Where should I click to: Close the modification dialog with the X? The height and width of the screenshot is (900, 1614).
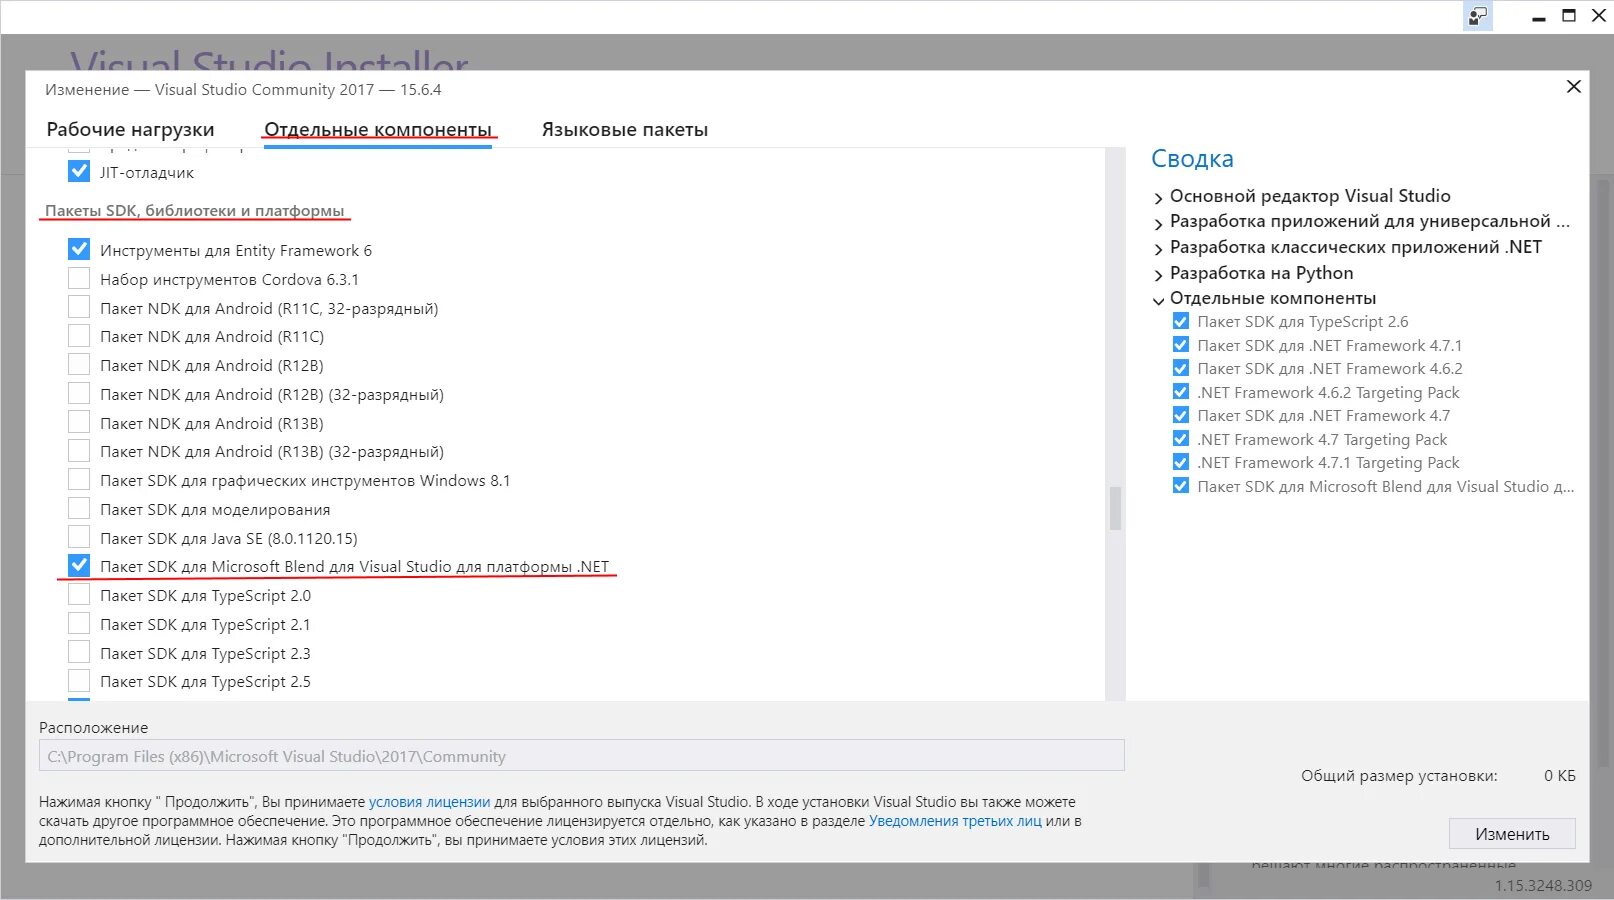coord(1573,87)
